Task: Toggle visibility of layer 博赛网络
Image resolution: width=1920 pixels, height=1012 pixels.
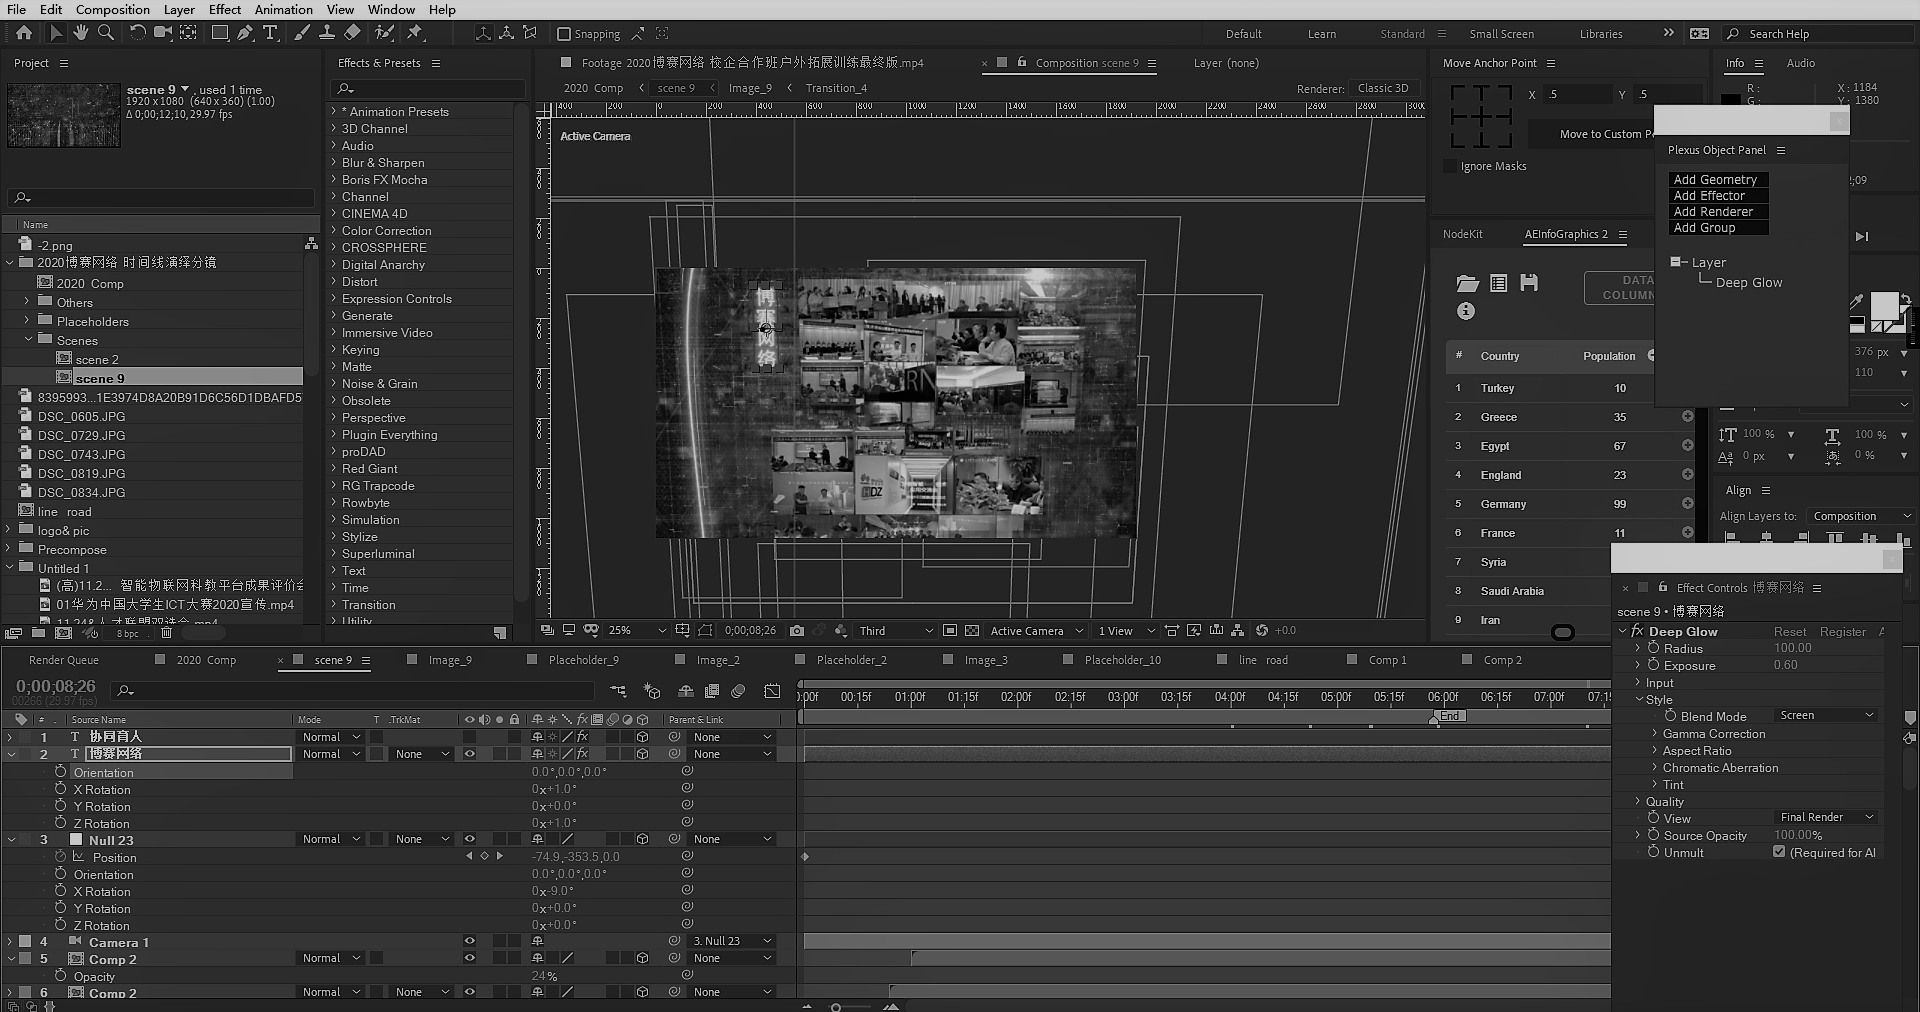Action: click(470, 754)
